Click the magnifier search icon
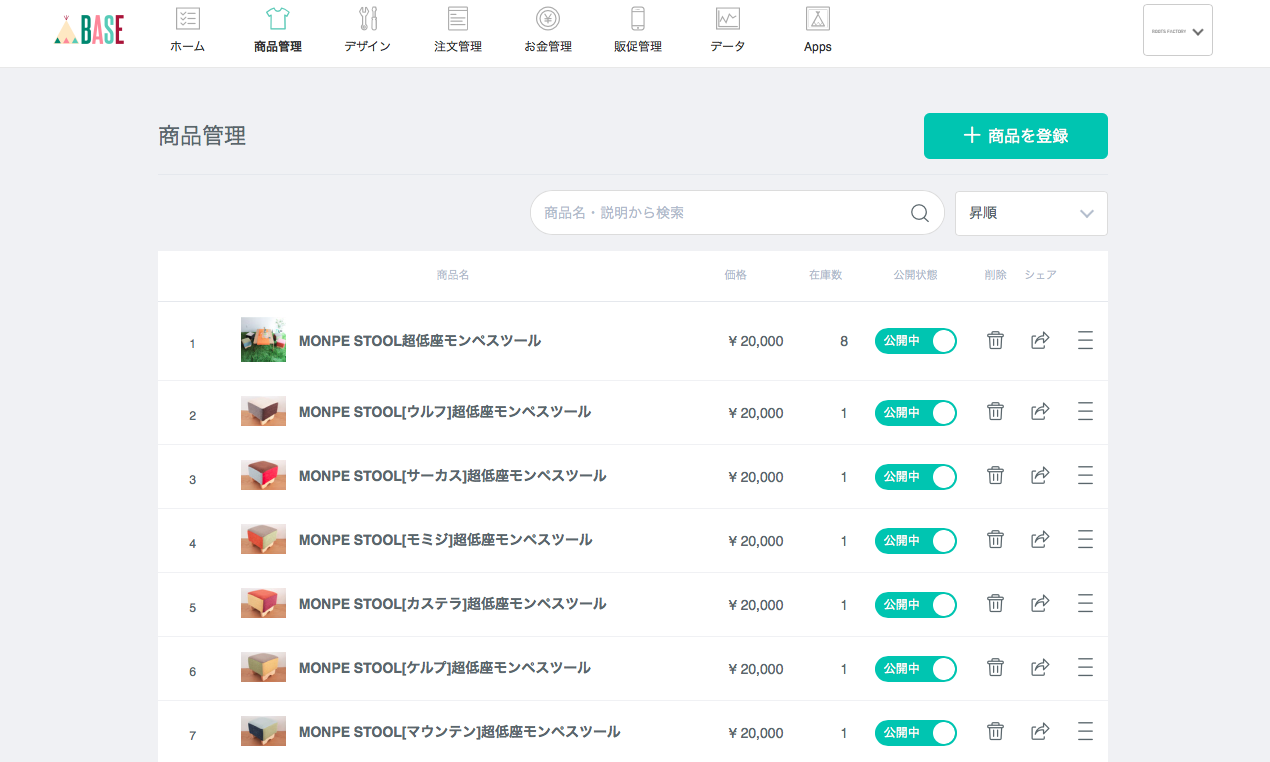 pyautogui.click(x=920, y=213)
